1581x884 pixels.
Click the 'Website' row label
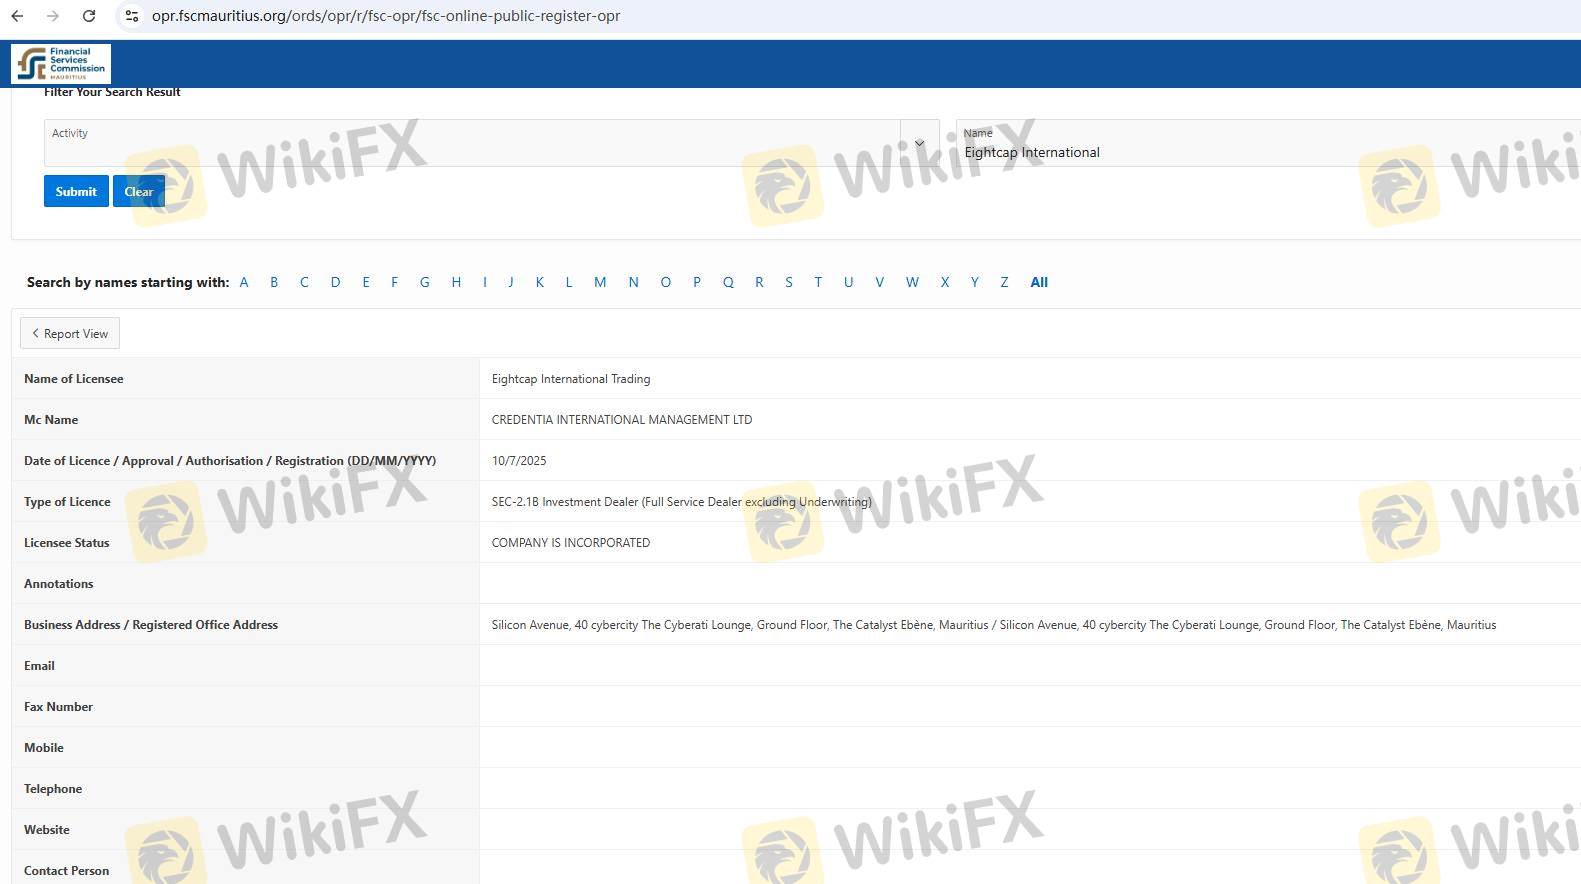[x=47, y=830]
